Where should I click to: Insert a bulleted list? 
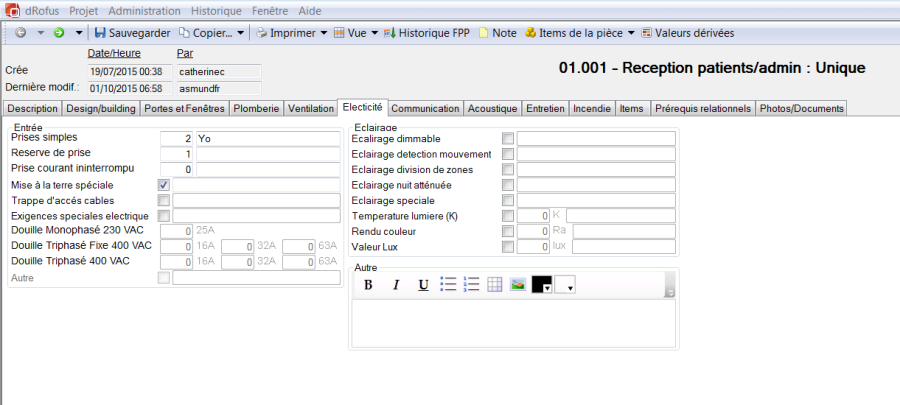(448, 285)
